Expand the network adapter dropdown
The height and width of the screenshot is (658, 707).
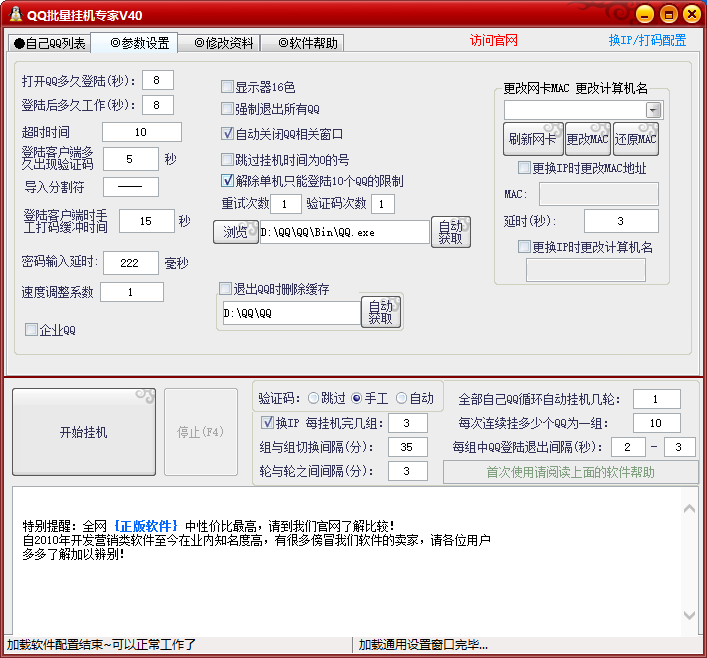tap(653, 110)
